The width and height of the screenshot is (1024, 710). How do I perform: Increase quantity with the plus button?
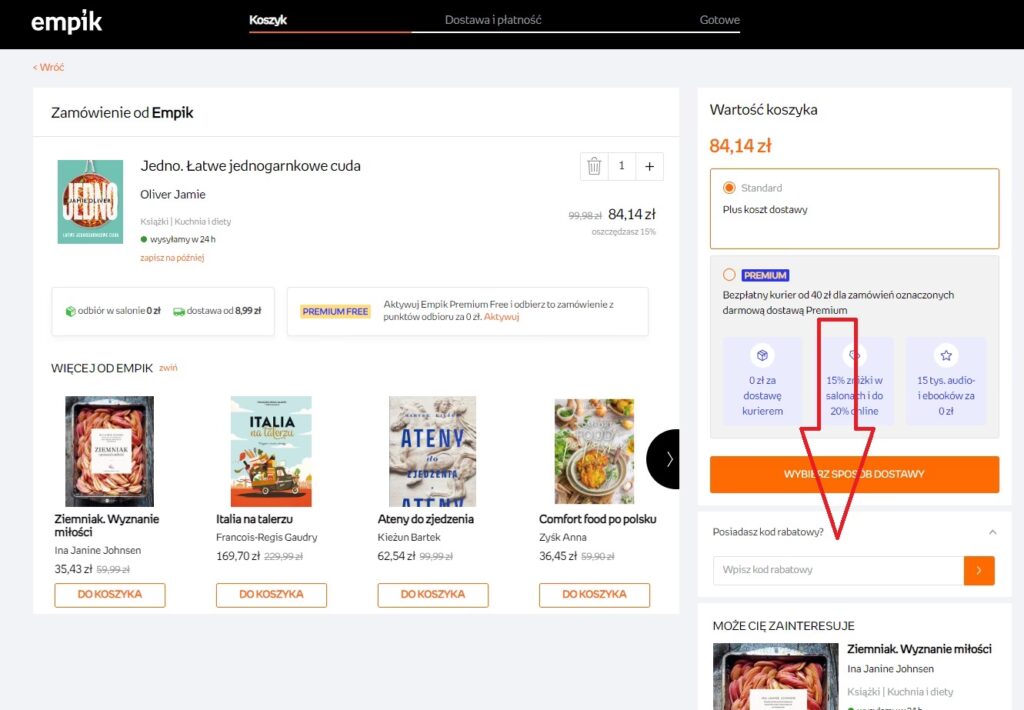[649, 167]
